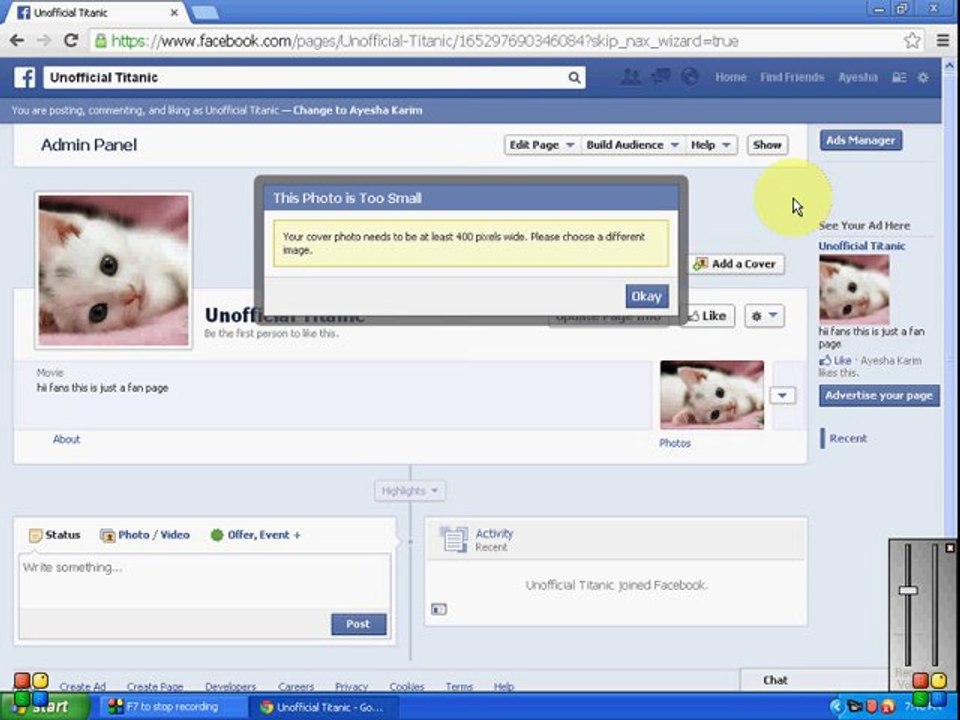Open messages icon in top bar
The width and height of the screenshot is (960, 720).
coord(661,77)
